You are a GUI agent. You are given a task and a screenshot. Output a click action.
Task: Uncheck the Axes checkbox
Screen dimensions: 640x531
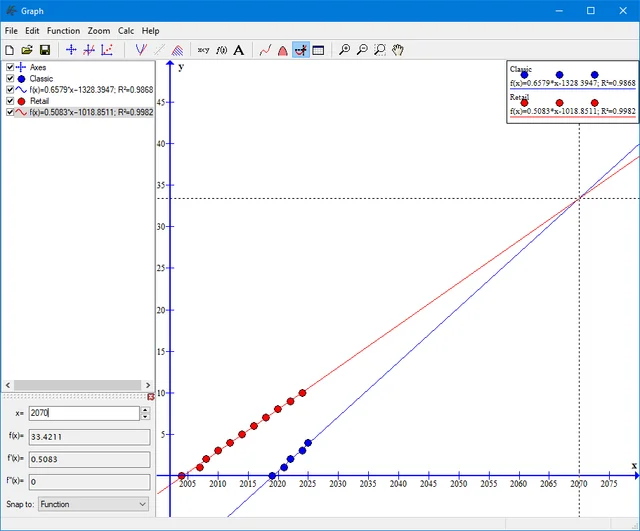click(10, 67)
